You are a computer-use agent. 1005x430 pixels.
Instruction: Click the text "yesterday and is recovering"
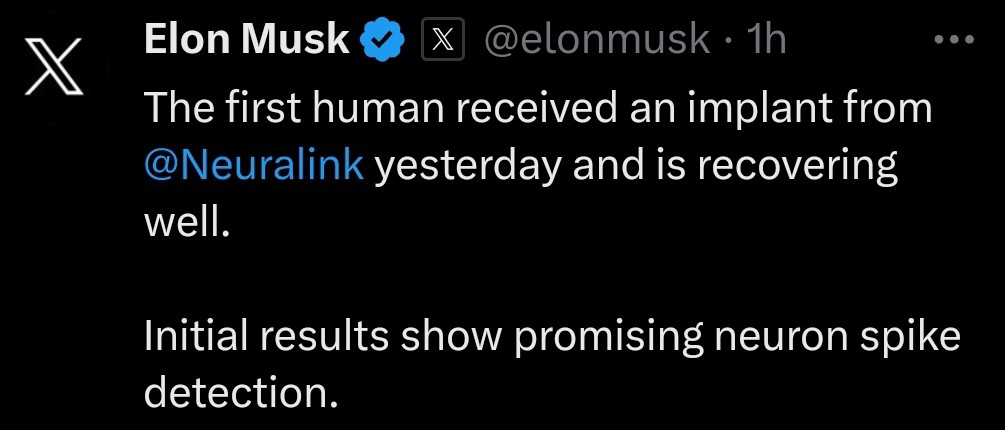tap(635, 164)
